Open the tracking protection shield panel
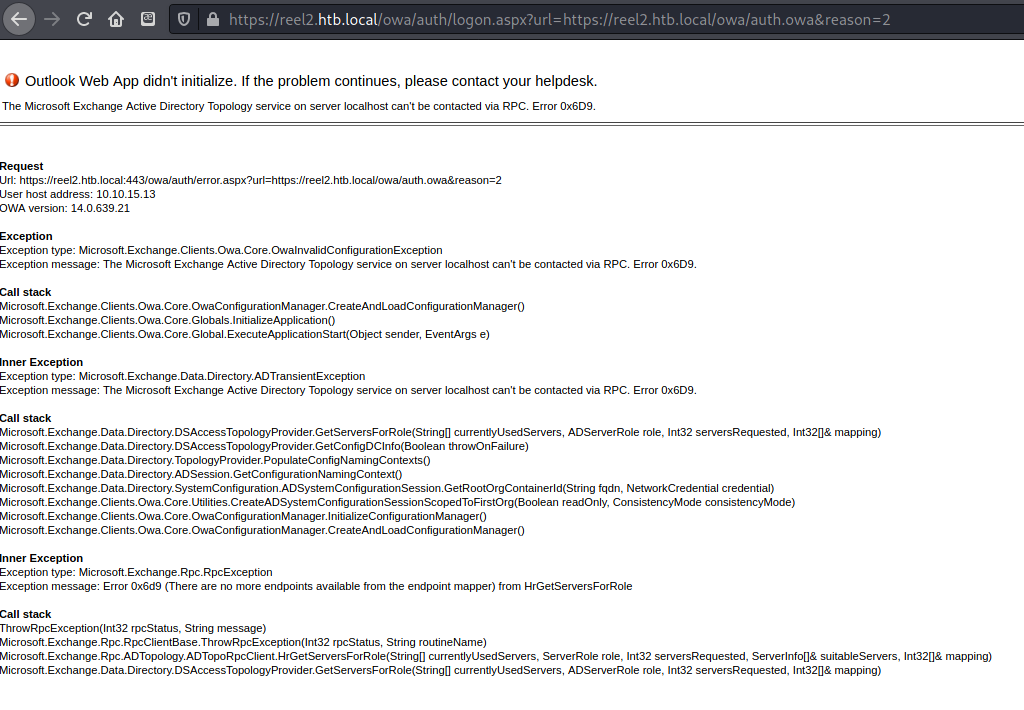This screenshot has width=1024, height=710. (x=183, y=19)
